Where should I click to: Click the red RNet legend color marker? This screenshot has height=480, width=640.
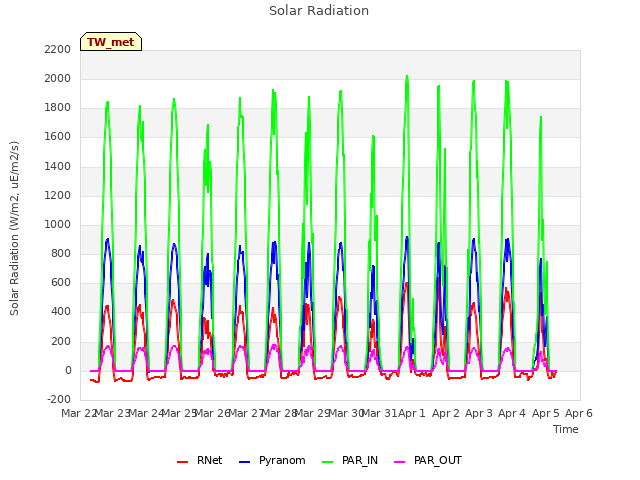click(x=182, y=462)
